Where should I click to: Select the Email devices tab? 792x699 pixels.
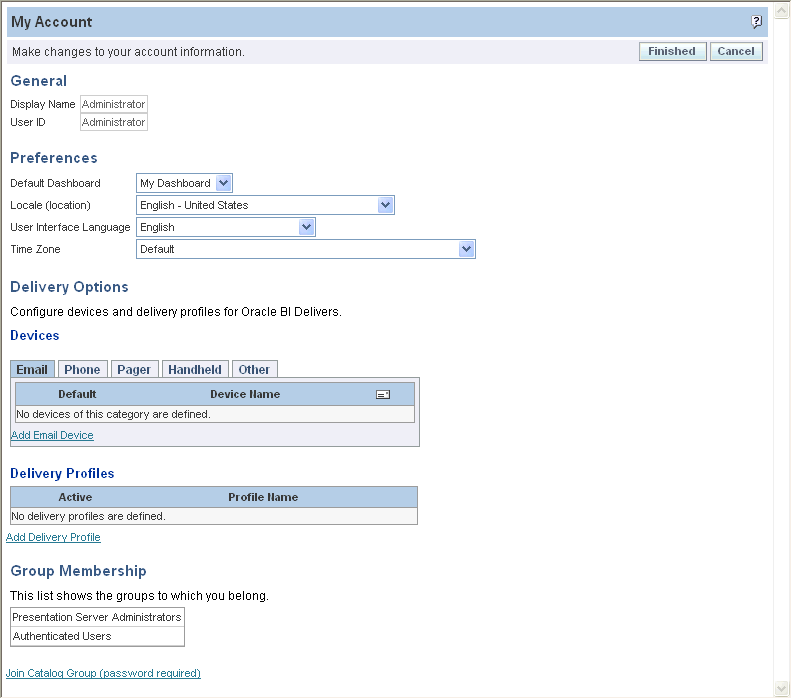32,369
